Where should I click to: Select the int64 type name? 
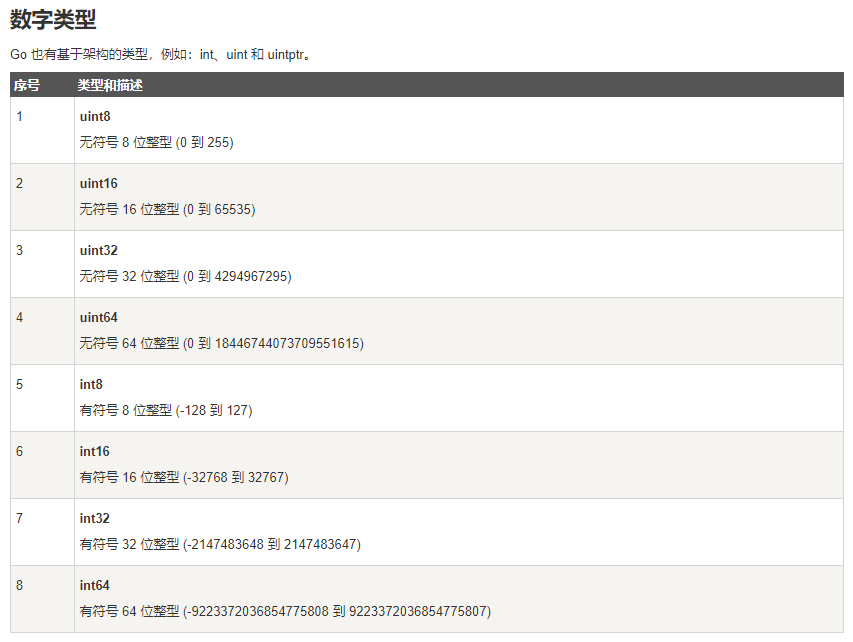[x=95, y=585]
